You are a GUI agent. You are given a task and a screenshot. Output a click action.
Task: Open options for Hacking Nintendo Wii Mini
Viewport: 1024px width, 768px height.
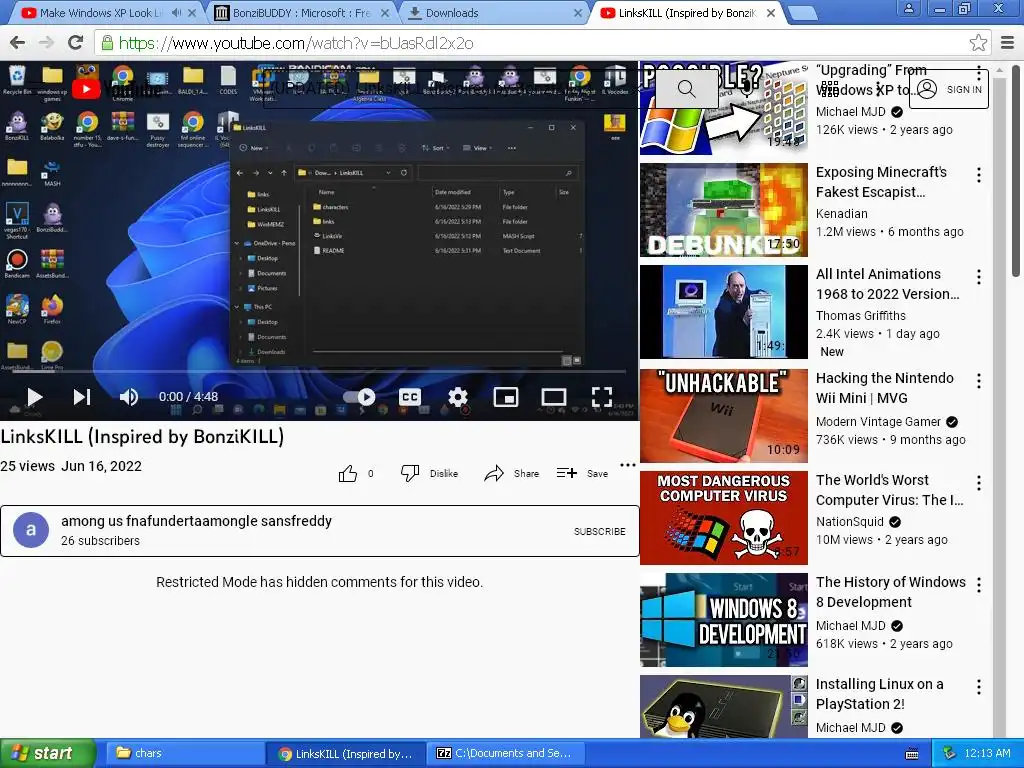[978, 381]
